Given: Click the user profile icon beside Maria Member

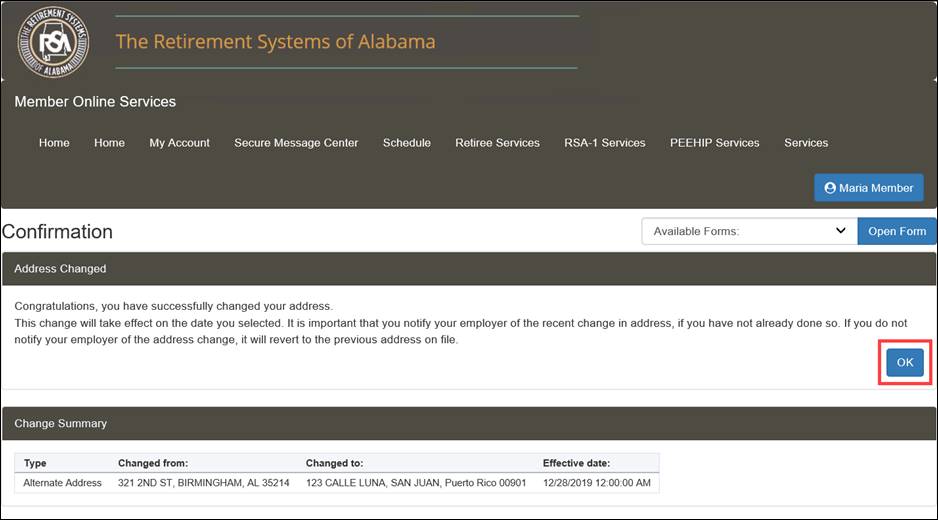Looking at the screenshot, I should 830,188.
